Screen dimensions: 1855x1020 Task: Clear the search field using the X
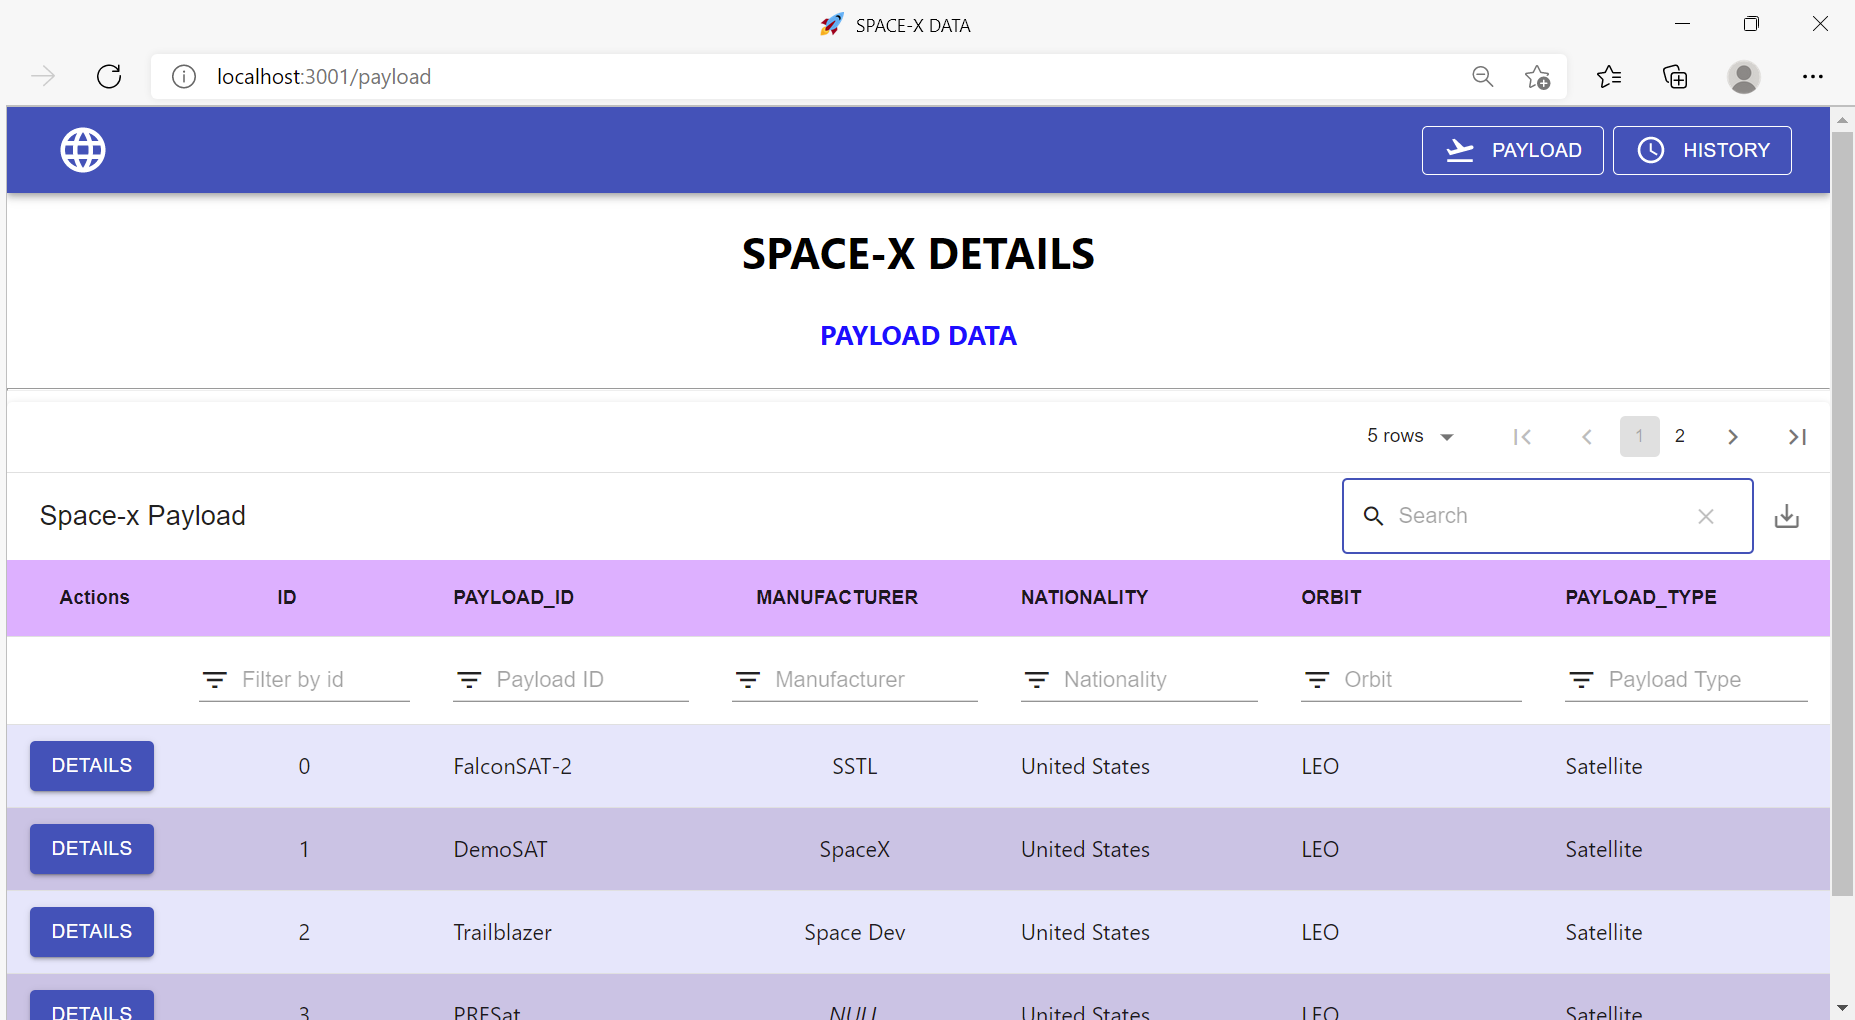click(x=1706, y=516)
